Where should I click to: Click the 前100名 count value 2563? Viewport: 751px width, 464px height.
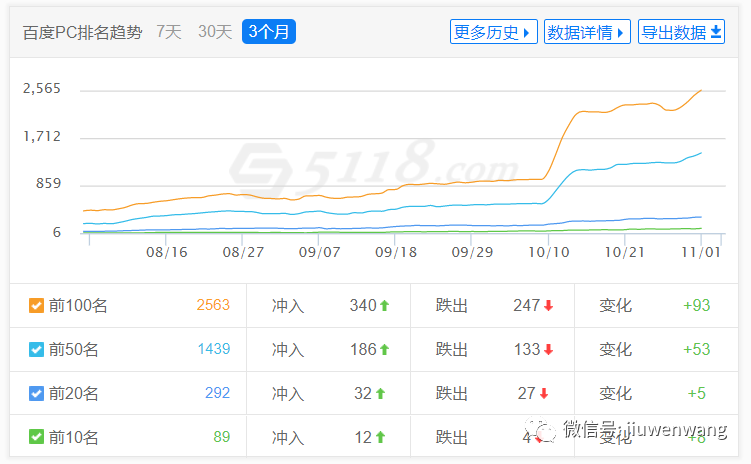click(x=213, y=305)
